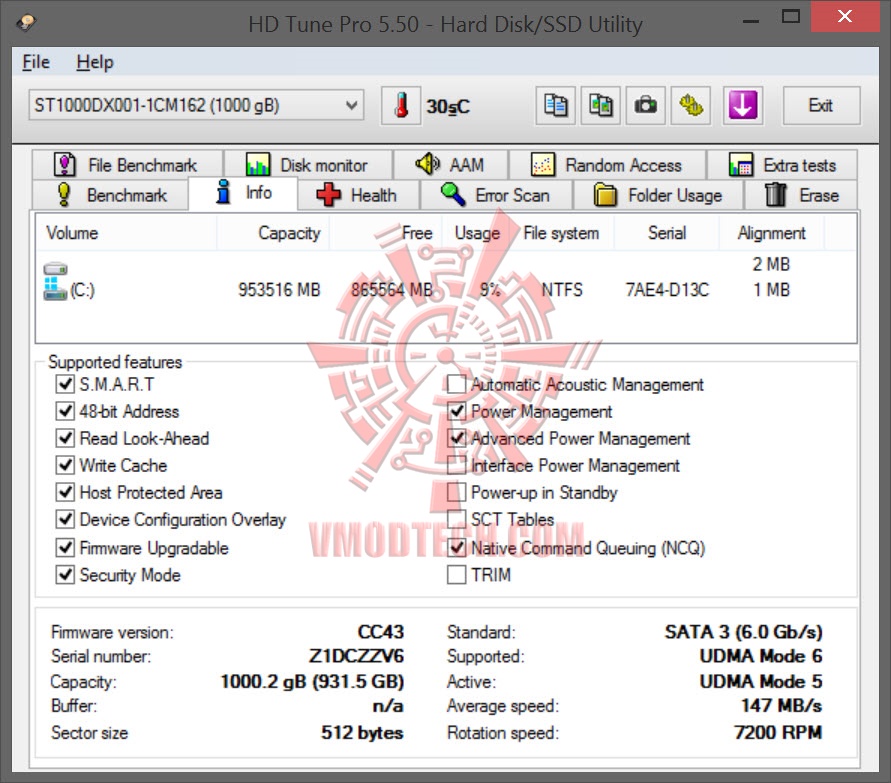Image resolution: width=891 pixels, height=783 pixels.
Task: Toggle the Security Mode checkbox
Action: tap(65, 575)
